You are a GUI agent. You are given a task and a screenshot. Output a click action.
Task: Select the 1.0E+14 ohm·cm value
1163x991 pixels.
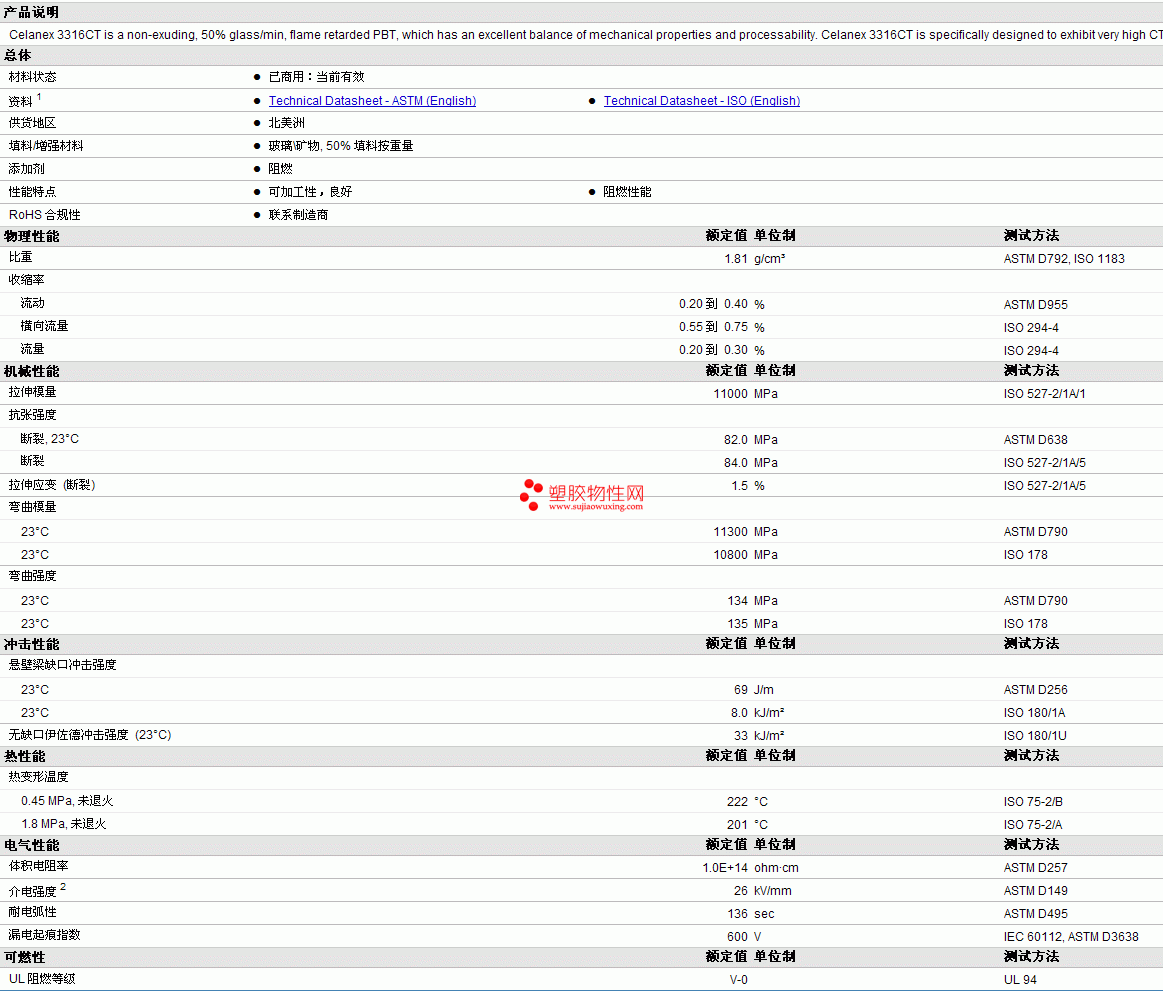pos(750,868)
